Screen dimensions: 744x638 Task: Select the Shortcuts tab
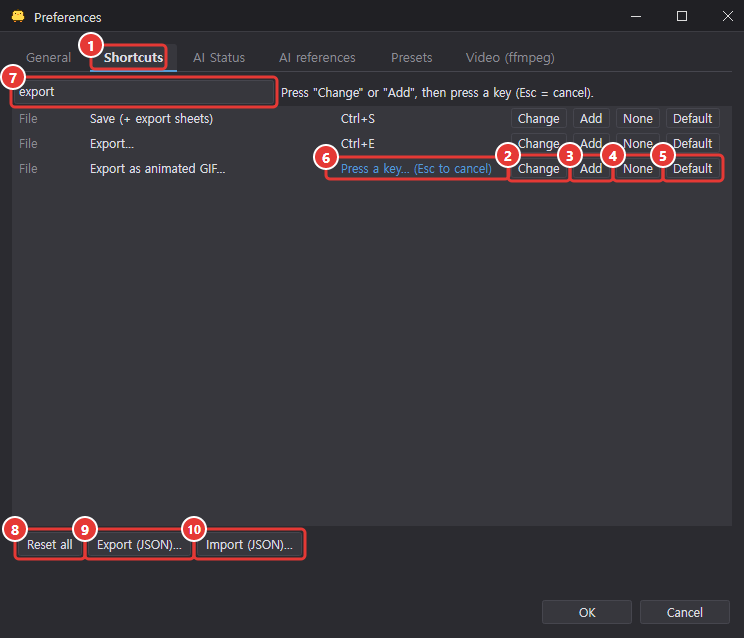coord(133,57)
